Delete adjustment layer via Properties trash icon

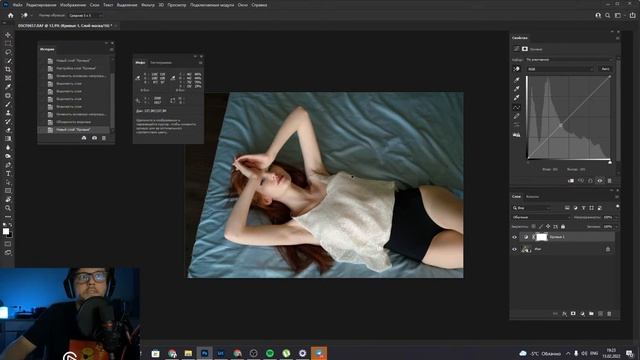609,180
